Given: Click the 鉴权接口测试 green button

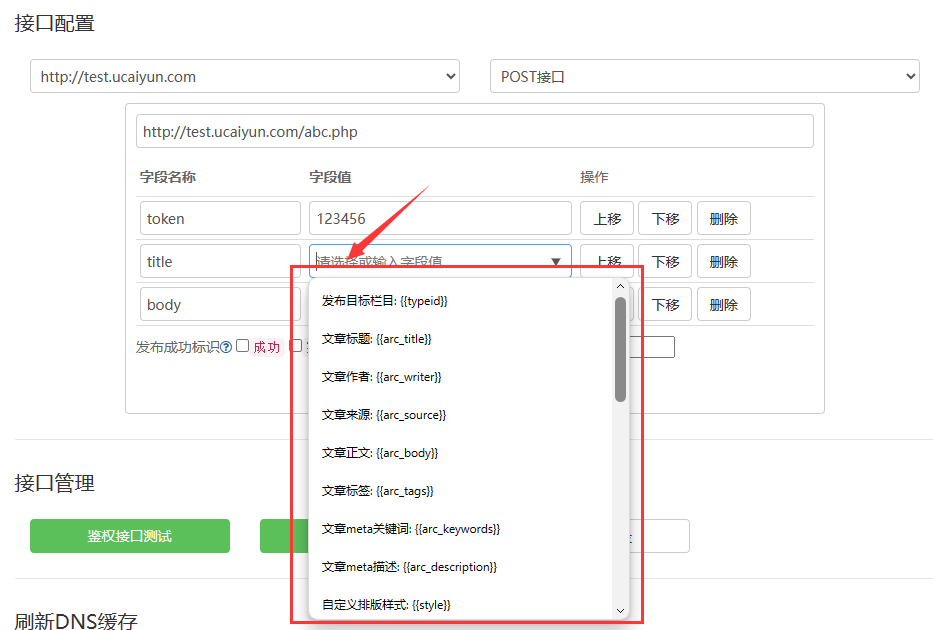Looking at the screenshot, I should pos(130,536).
